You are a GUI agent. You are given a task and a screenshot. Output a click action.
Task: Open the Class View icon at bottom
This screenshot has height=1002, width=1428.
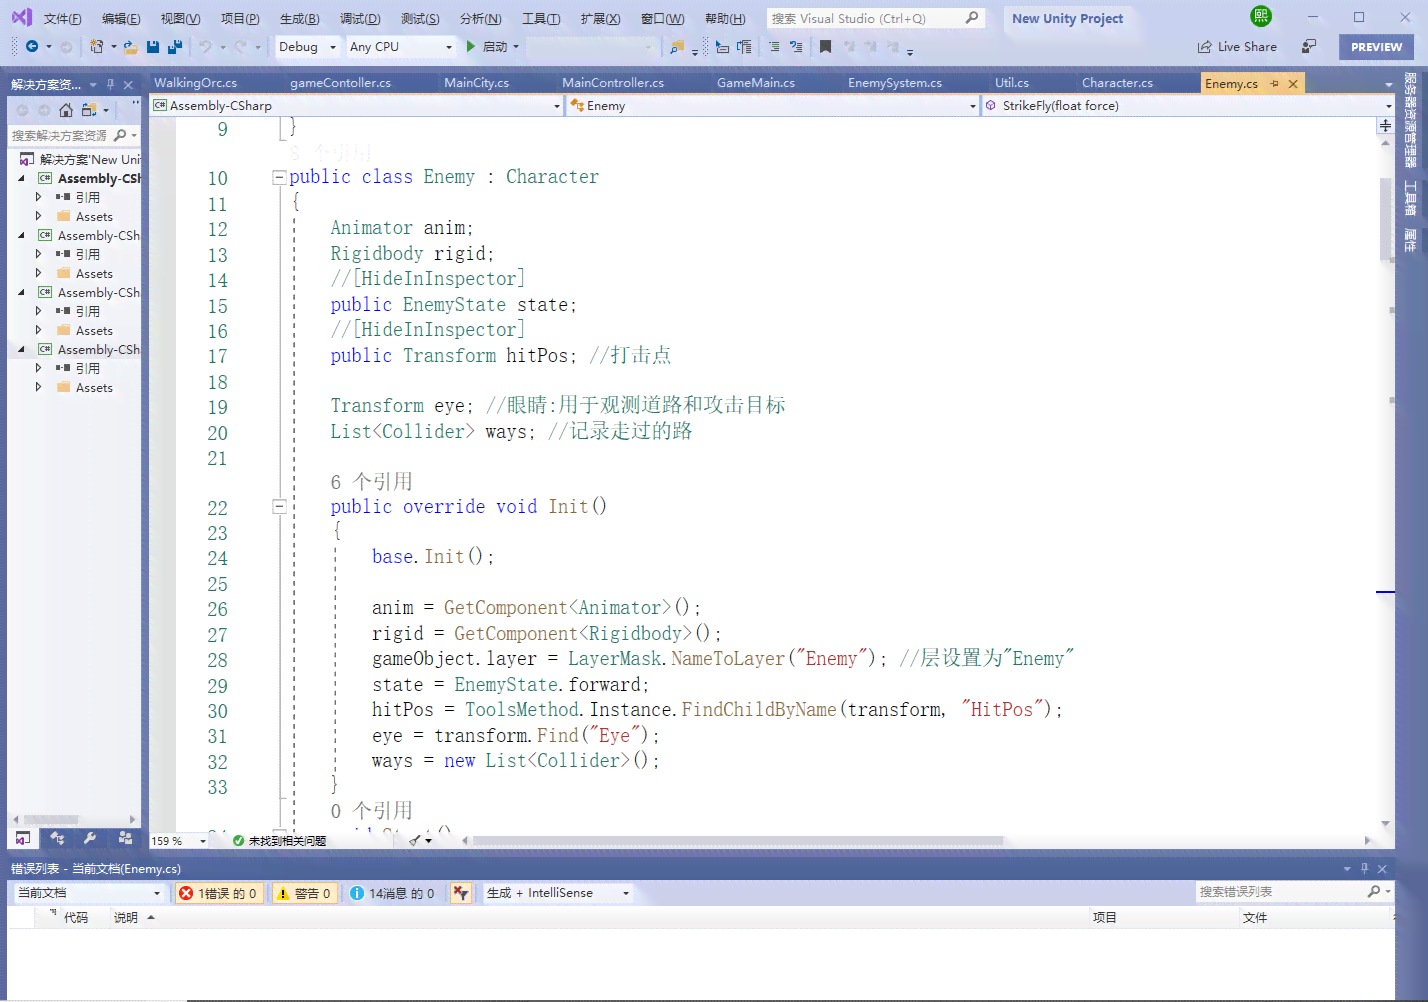point(57,838)
